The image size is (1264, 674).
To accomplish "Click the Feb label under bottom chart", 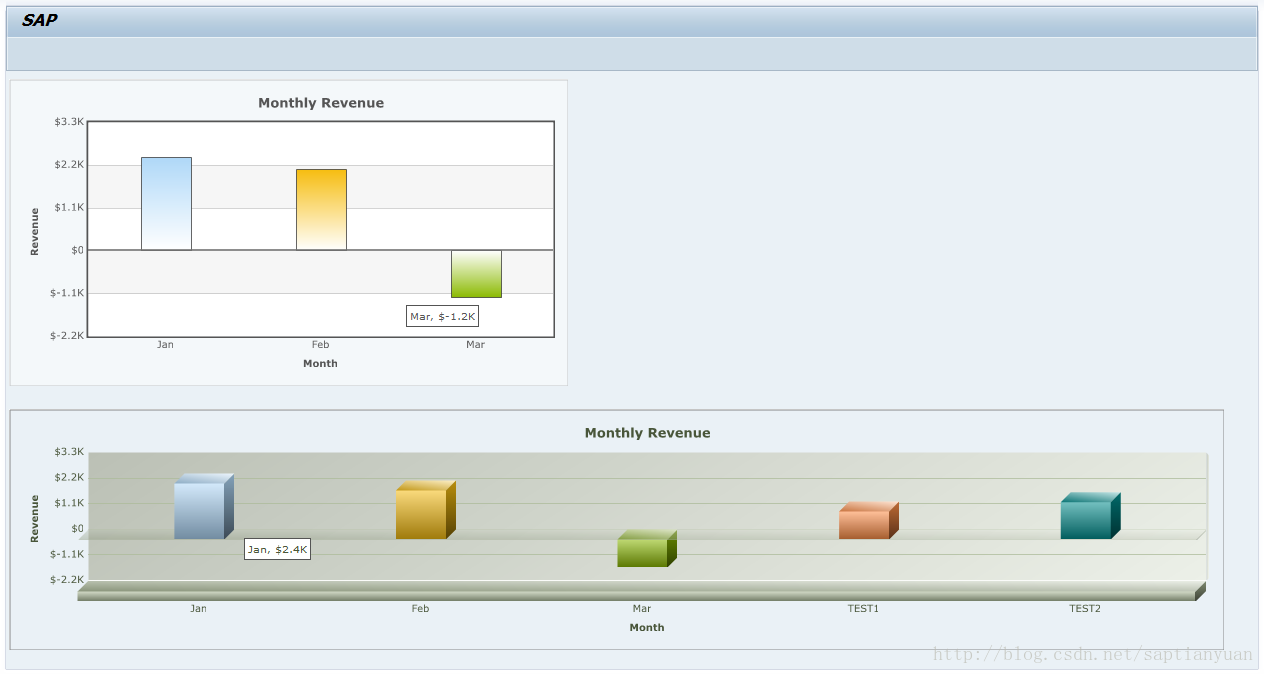I will click(421, 608).
